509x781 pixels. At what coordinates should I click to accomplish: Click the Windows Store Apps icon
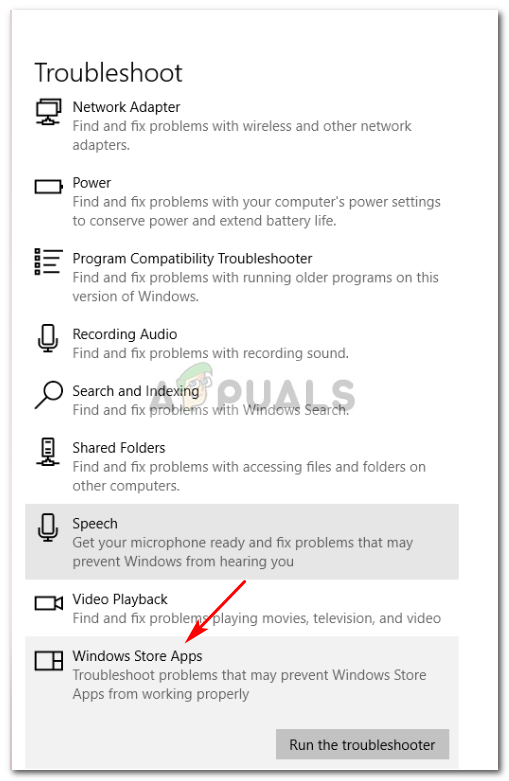pyautogui.click(x=48, y=661)
